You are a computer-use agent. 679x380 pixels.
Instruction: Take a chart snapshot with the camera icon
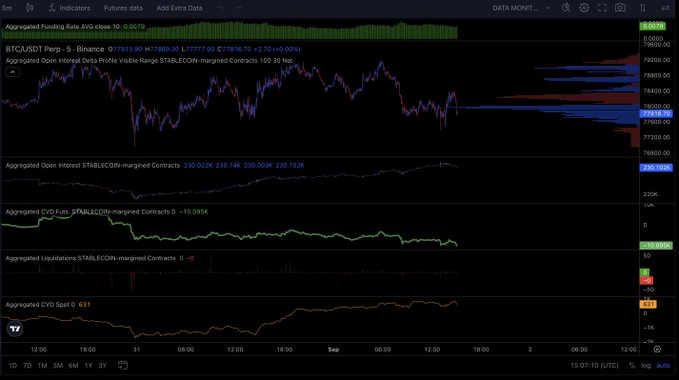pyautogui.click(x=620, y=8)
